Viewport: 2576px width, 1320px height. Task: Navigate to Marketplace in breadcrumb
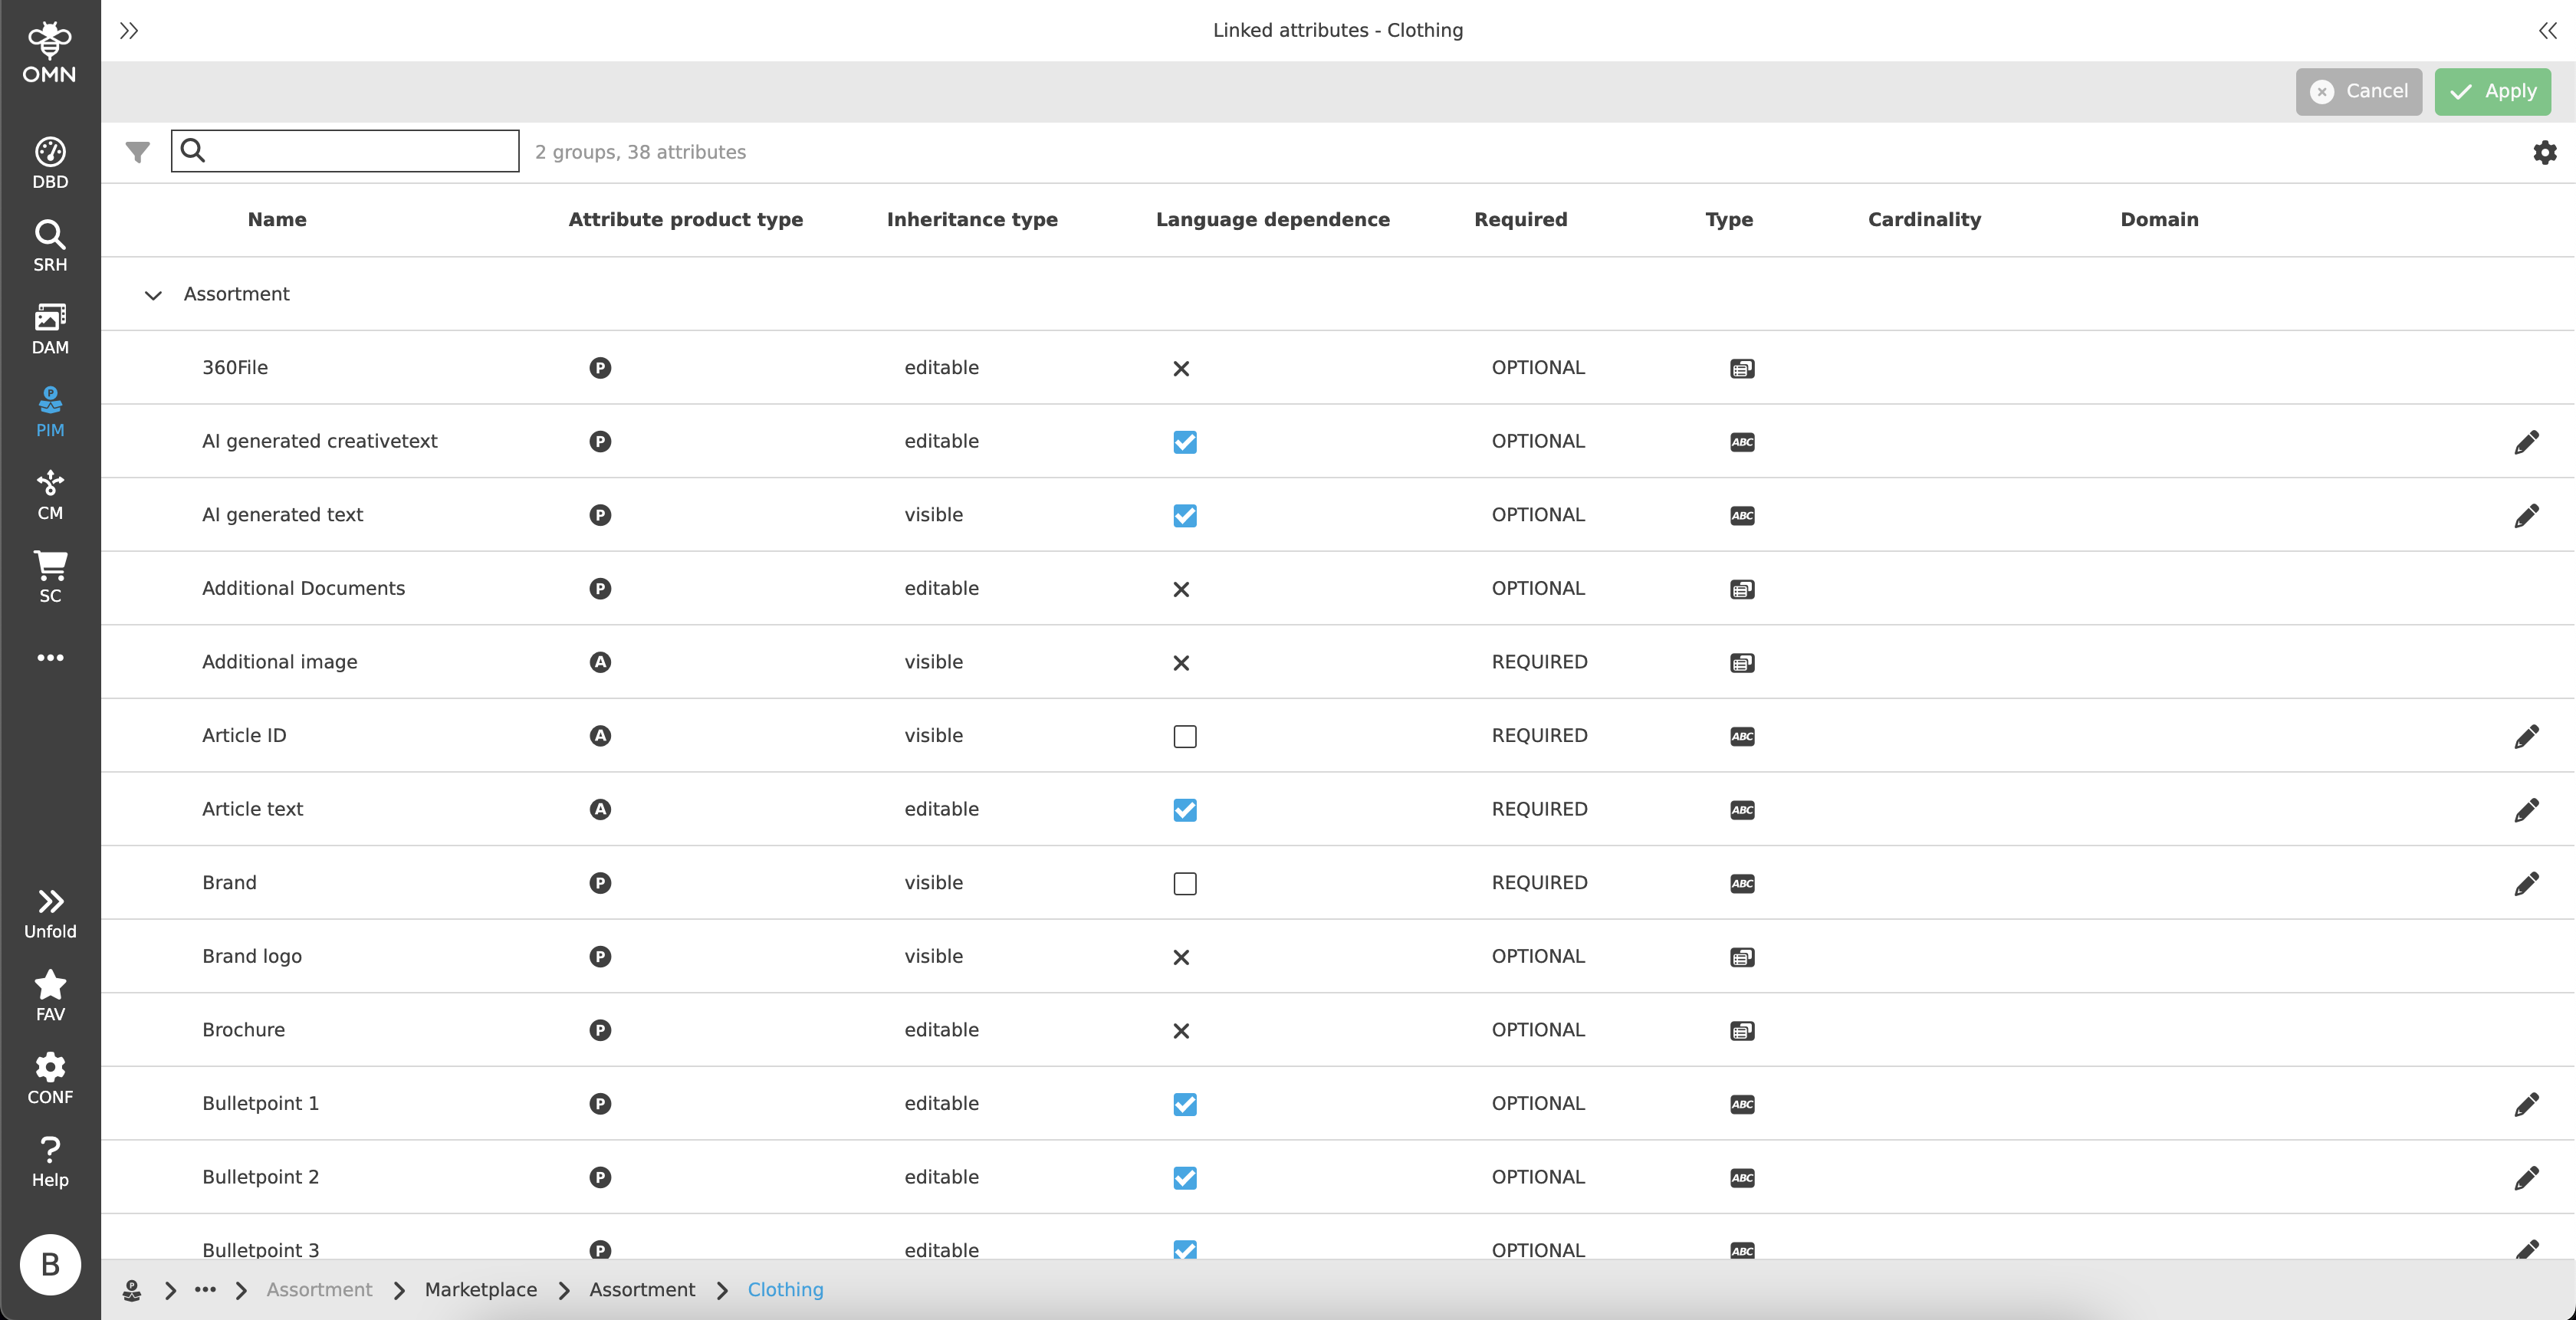tap(480, 1290)
